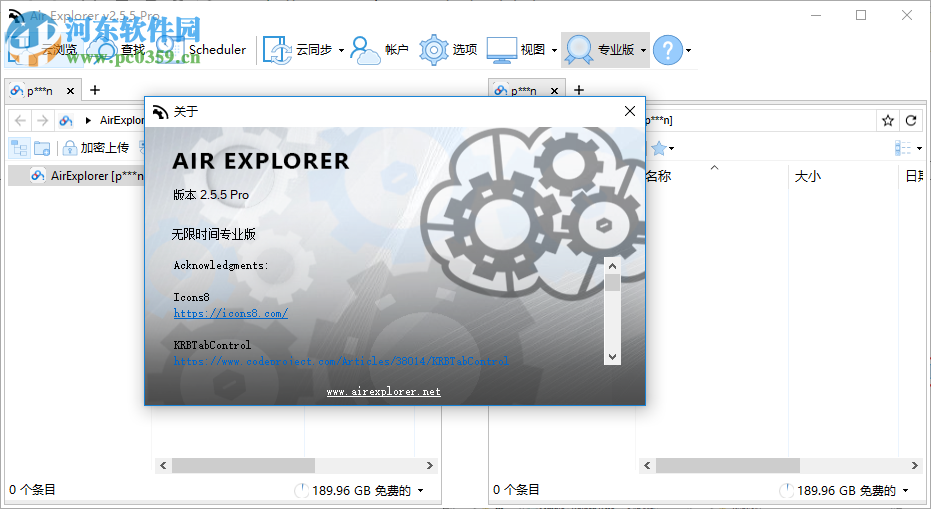Go back in left pane navigation
Viewport: 931px width, 509px height.
pos(20,121)
